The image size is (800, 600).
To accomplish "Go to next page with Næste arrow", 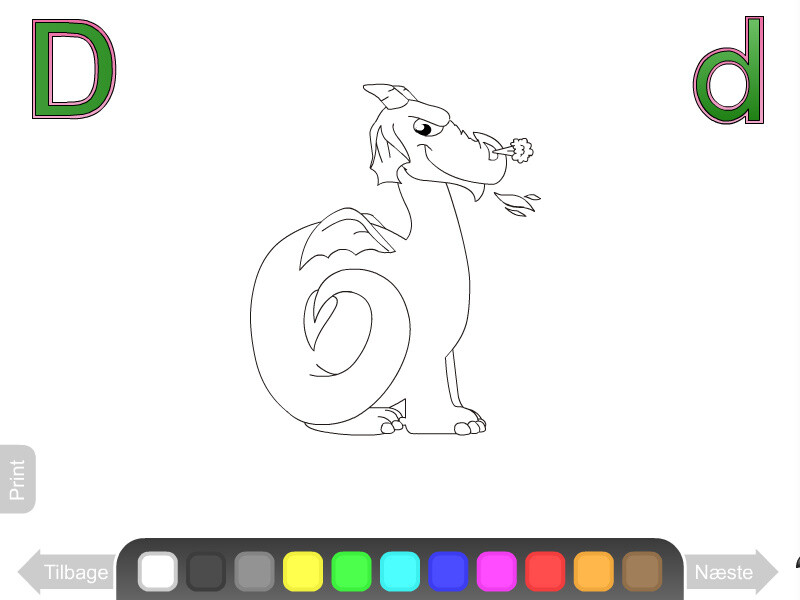I will click(x=731, y=572).
